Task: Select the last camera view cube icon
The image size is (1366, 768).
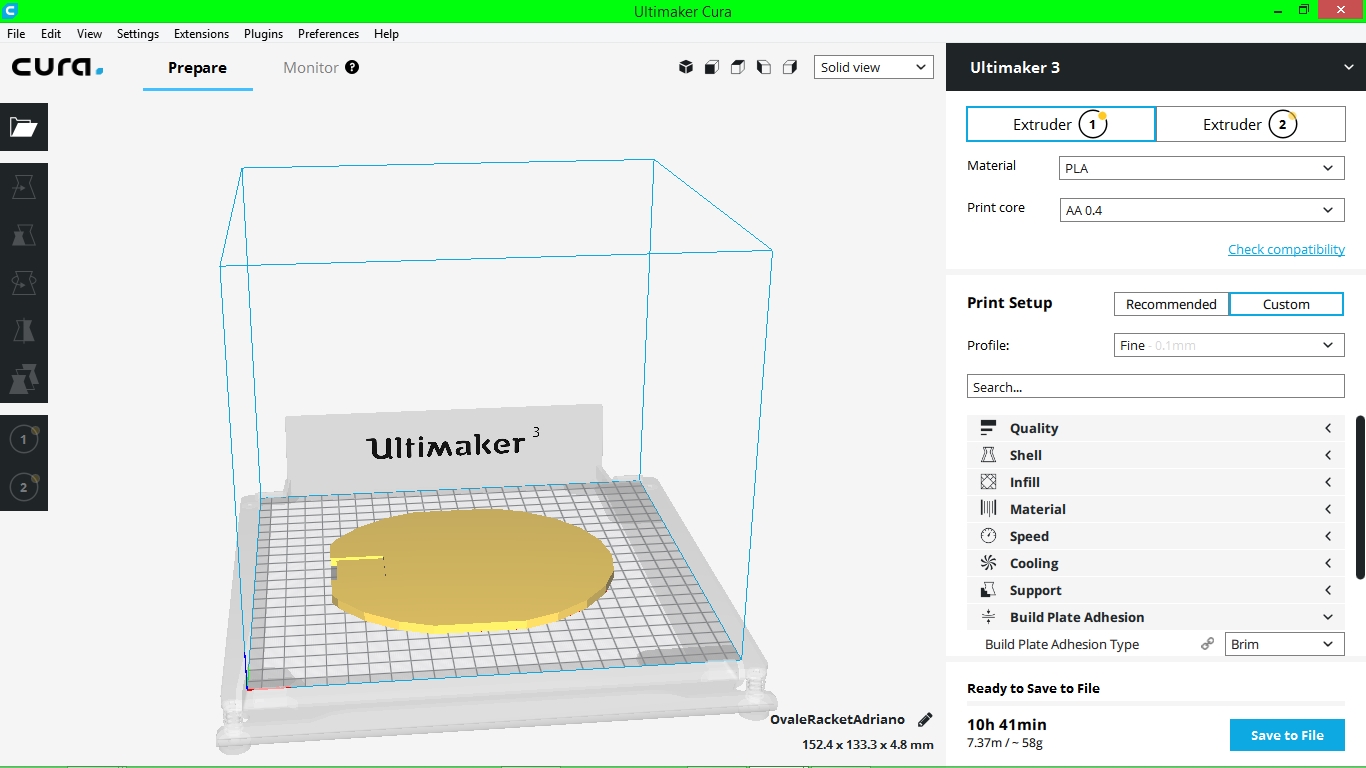Action: click(790, 67)
